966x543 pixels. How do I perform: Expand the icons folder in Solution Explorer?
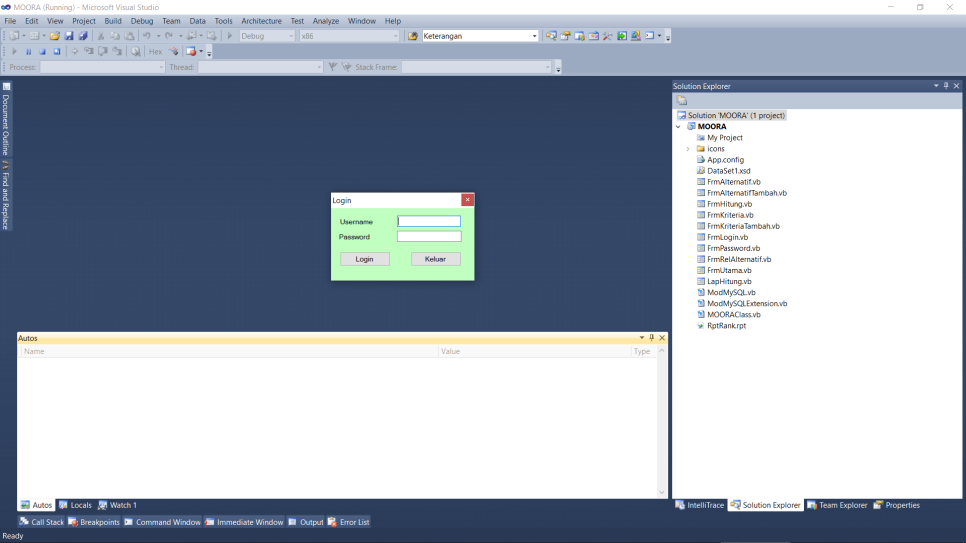click(x=687, y=149)
